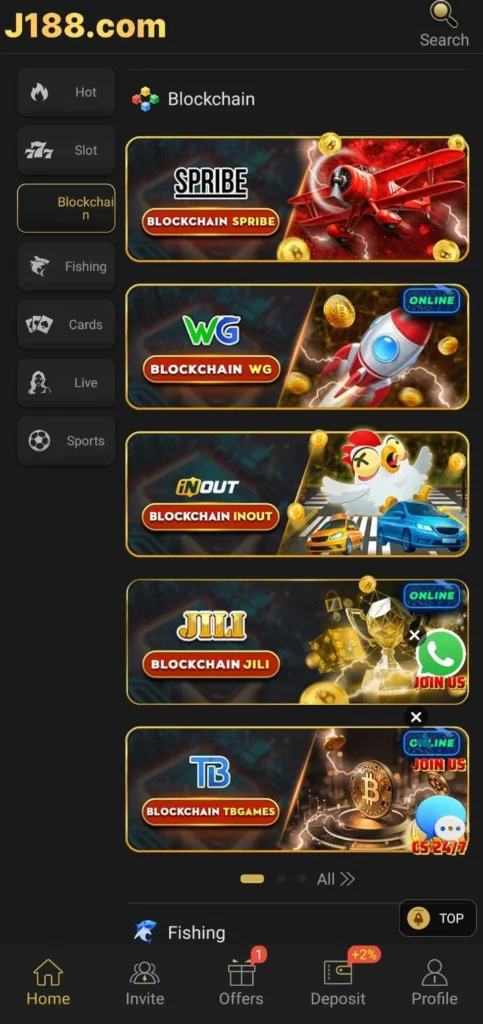Open the Offers tab with badge
Screen dimensions: 483x1024
[242, 982]
